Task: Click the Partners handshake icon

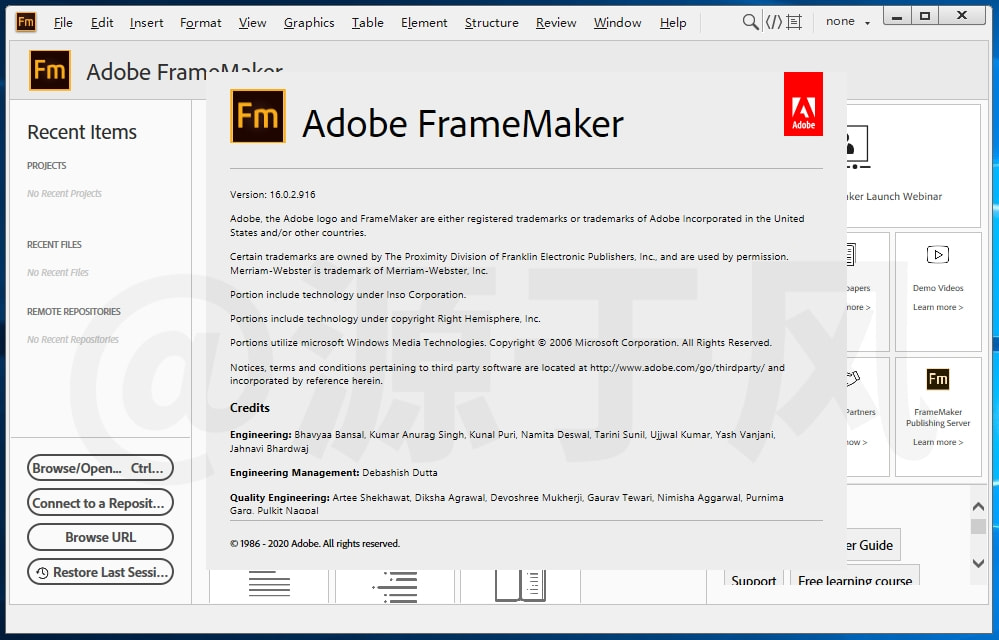Action: 853,378
